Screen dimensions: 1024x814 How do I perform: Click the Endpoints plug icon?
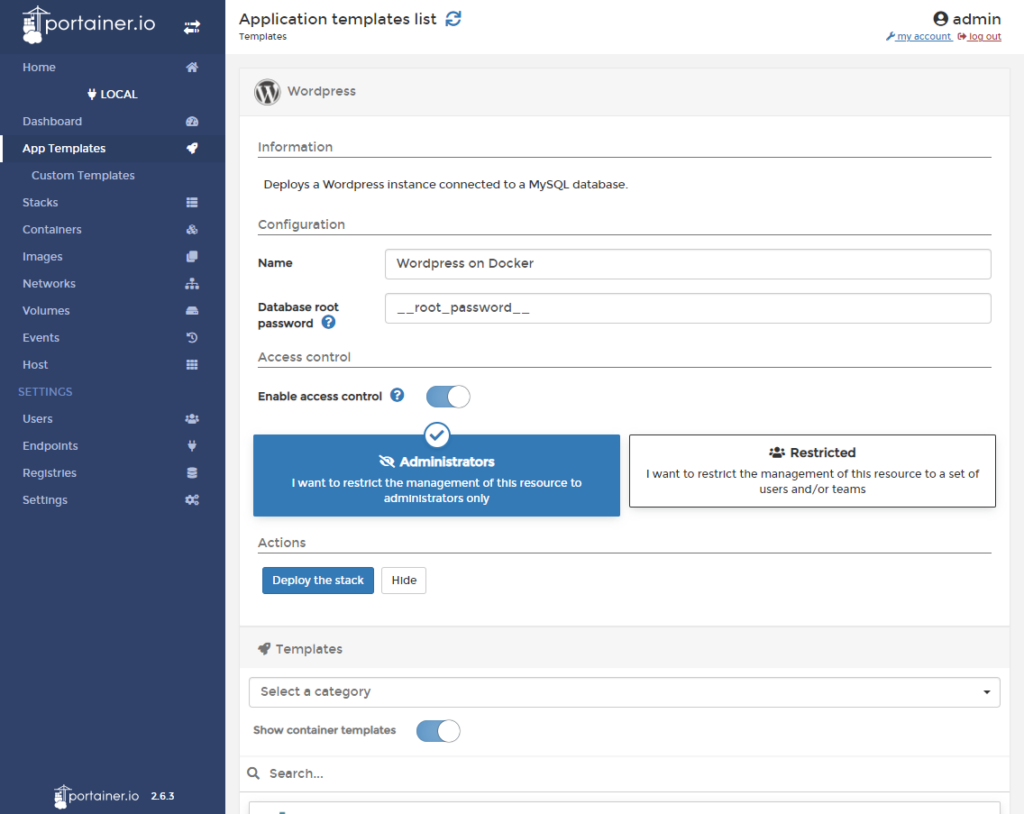[x=192, y=446]
